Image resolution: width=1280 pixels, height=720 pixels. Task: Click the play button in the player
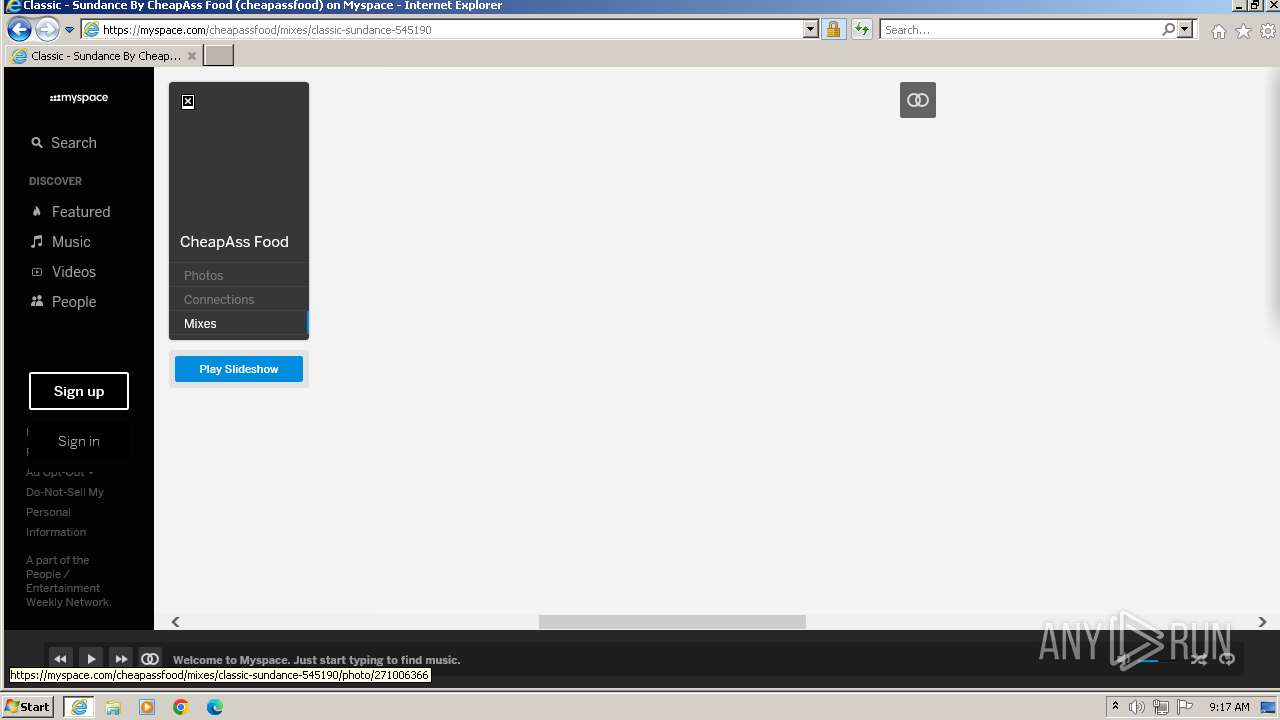[91, 659]
